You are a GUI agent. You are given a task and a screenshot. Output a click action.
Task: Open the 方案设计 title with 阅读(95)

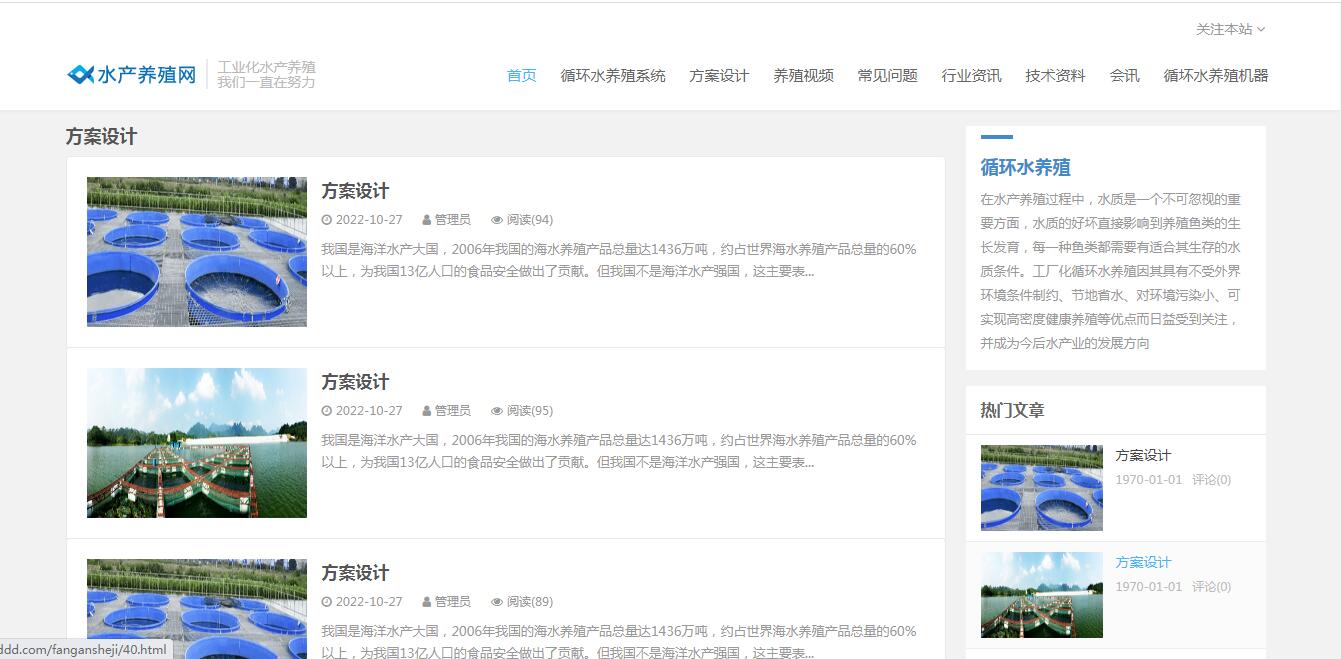355,382
